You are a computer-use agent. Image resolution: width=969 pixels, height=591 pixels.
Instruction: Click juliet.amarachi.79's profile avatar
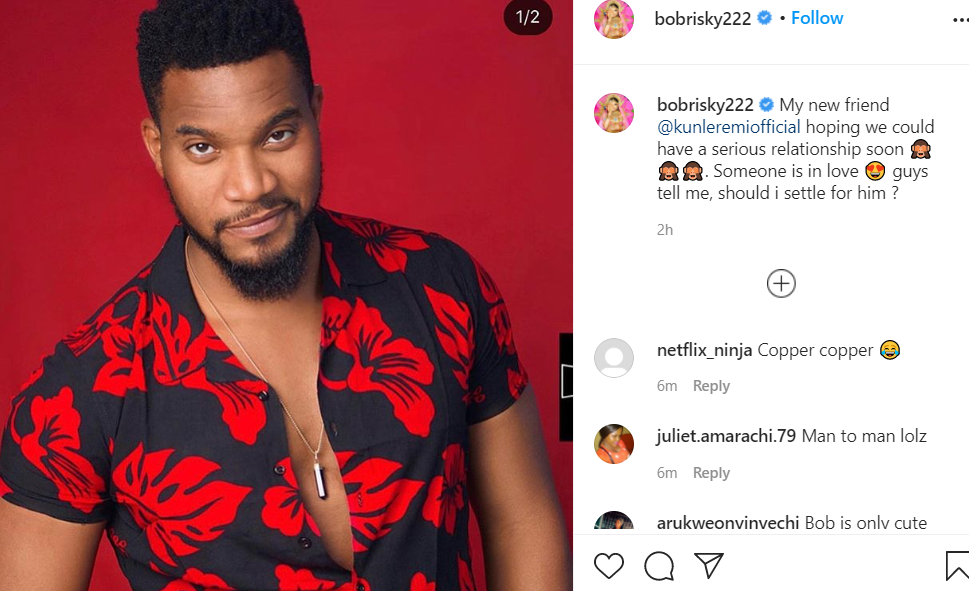pos(614,444)
